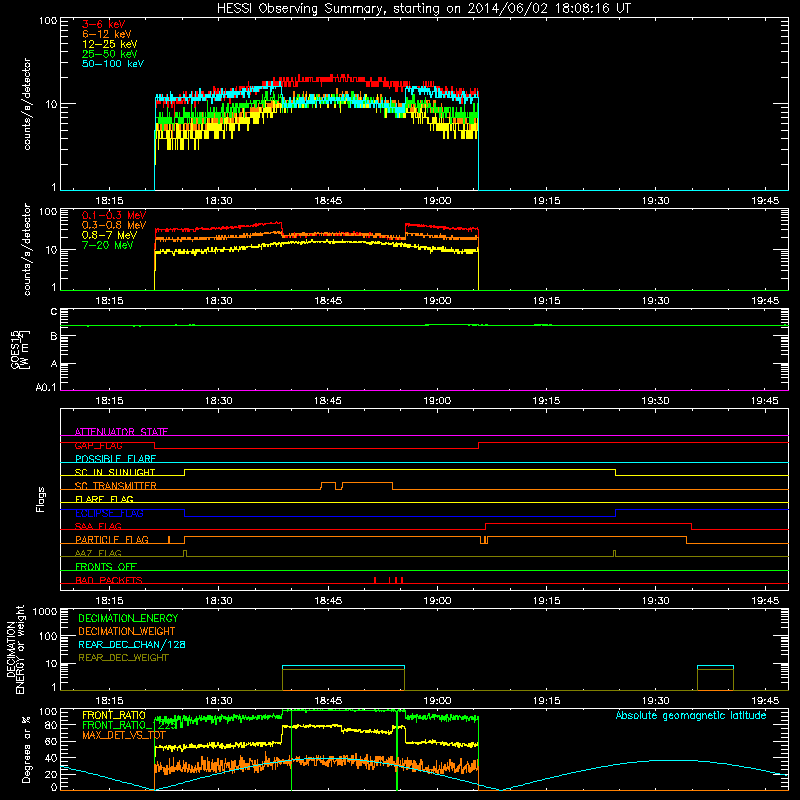Click the 18:15 tick under the keV plot
This screenshot has width=800, height=800.
(109, 201)
